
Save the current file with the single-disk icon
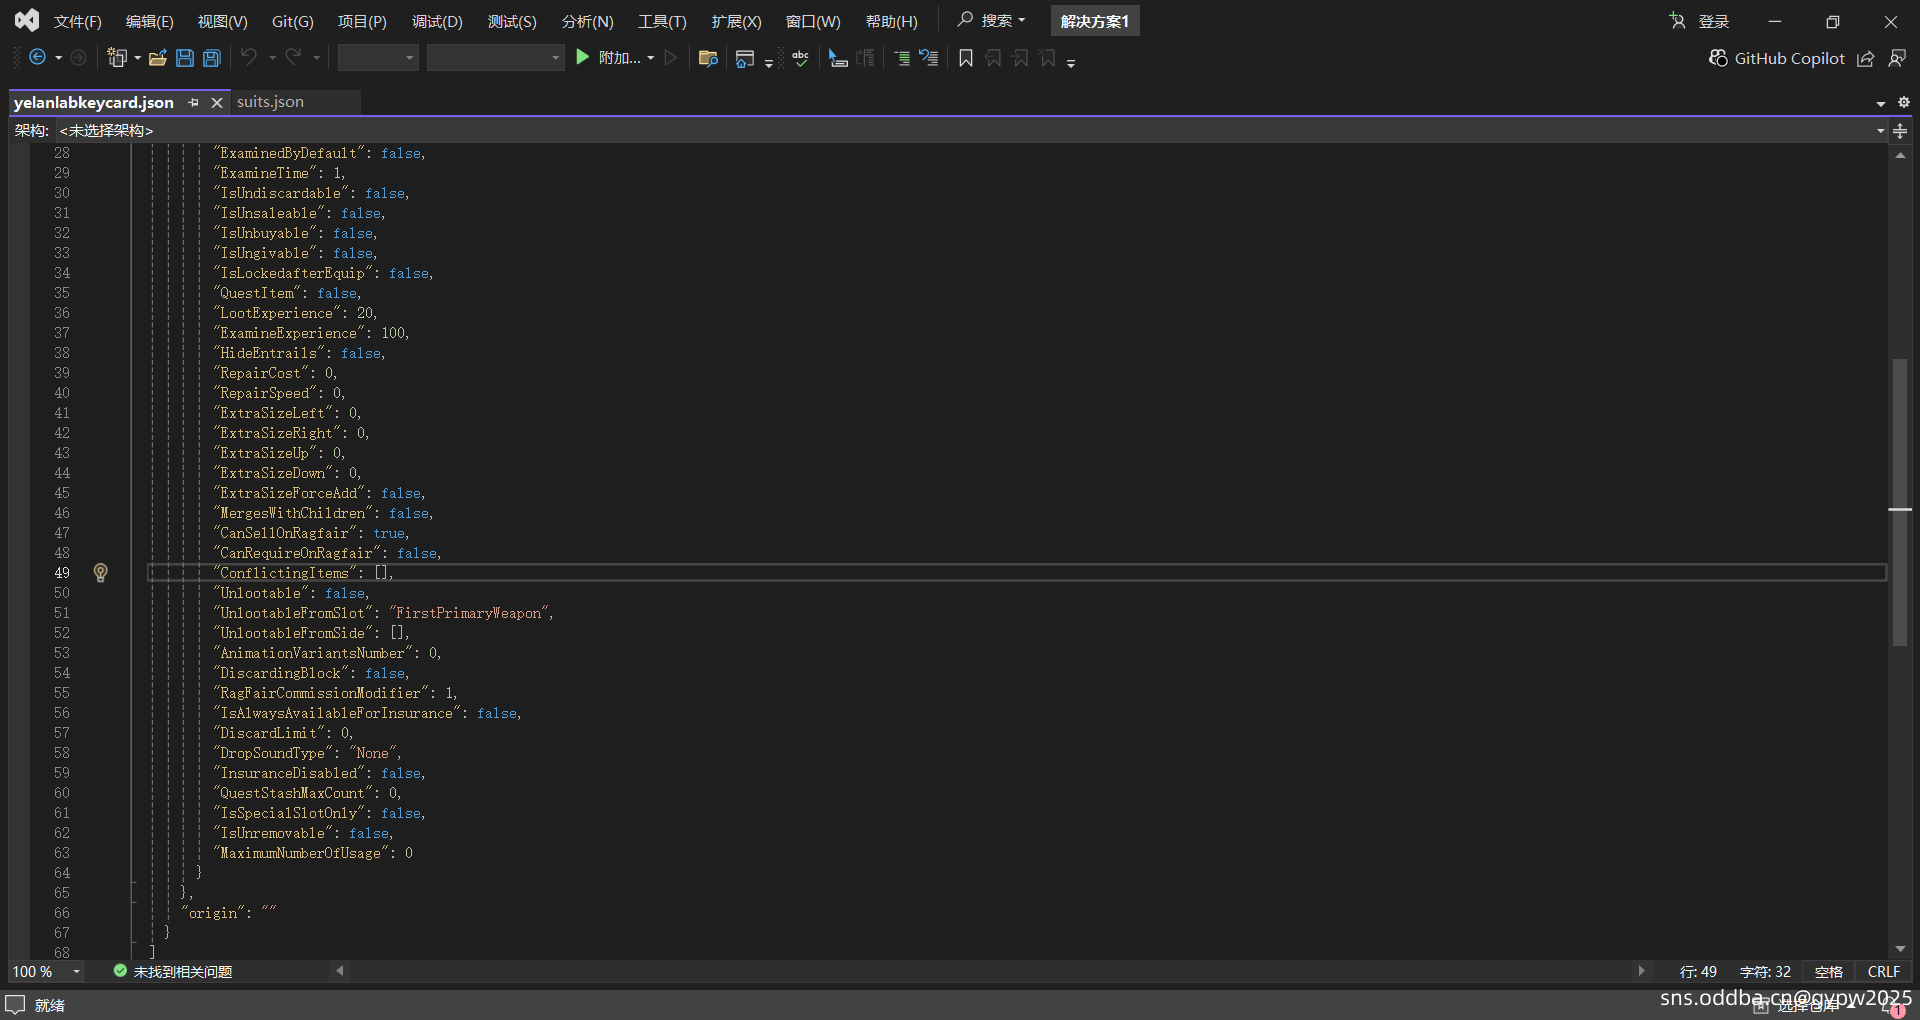tap(184, 58)
